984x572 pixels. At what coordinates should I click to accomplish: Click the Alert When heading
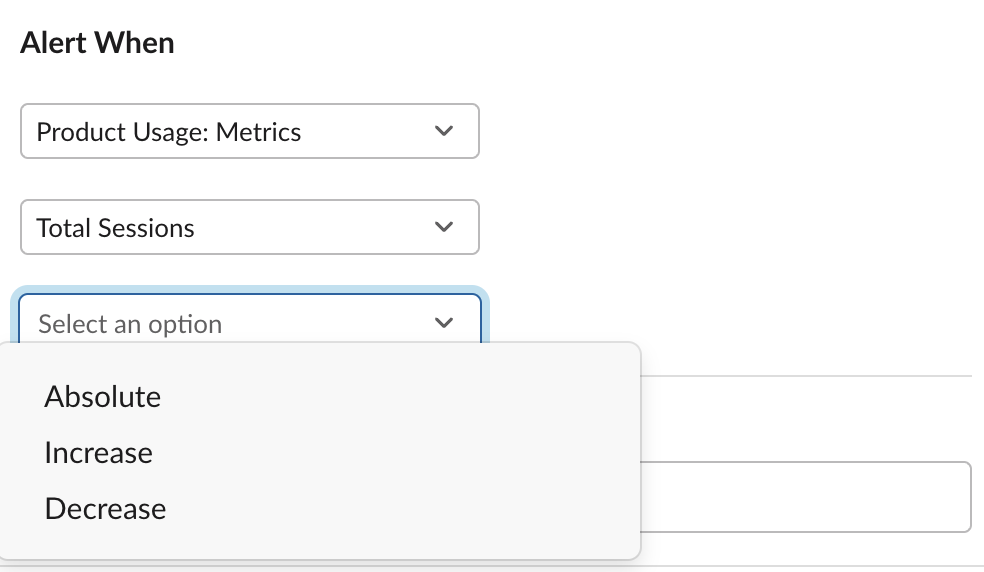97,44
